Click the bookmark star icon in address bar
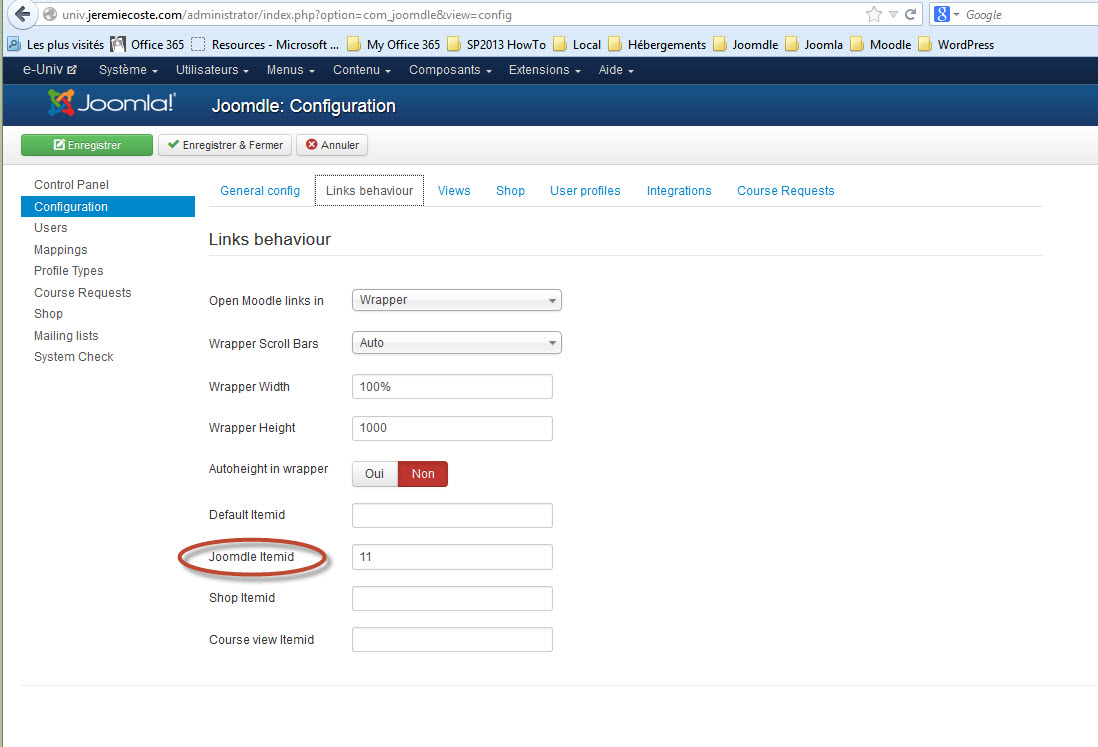Viewport: 1098px width, 747px height. (x=873, y=15)
